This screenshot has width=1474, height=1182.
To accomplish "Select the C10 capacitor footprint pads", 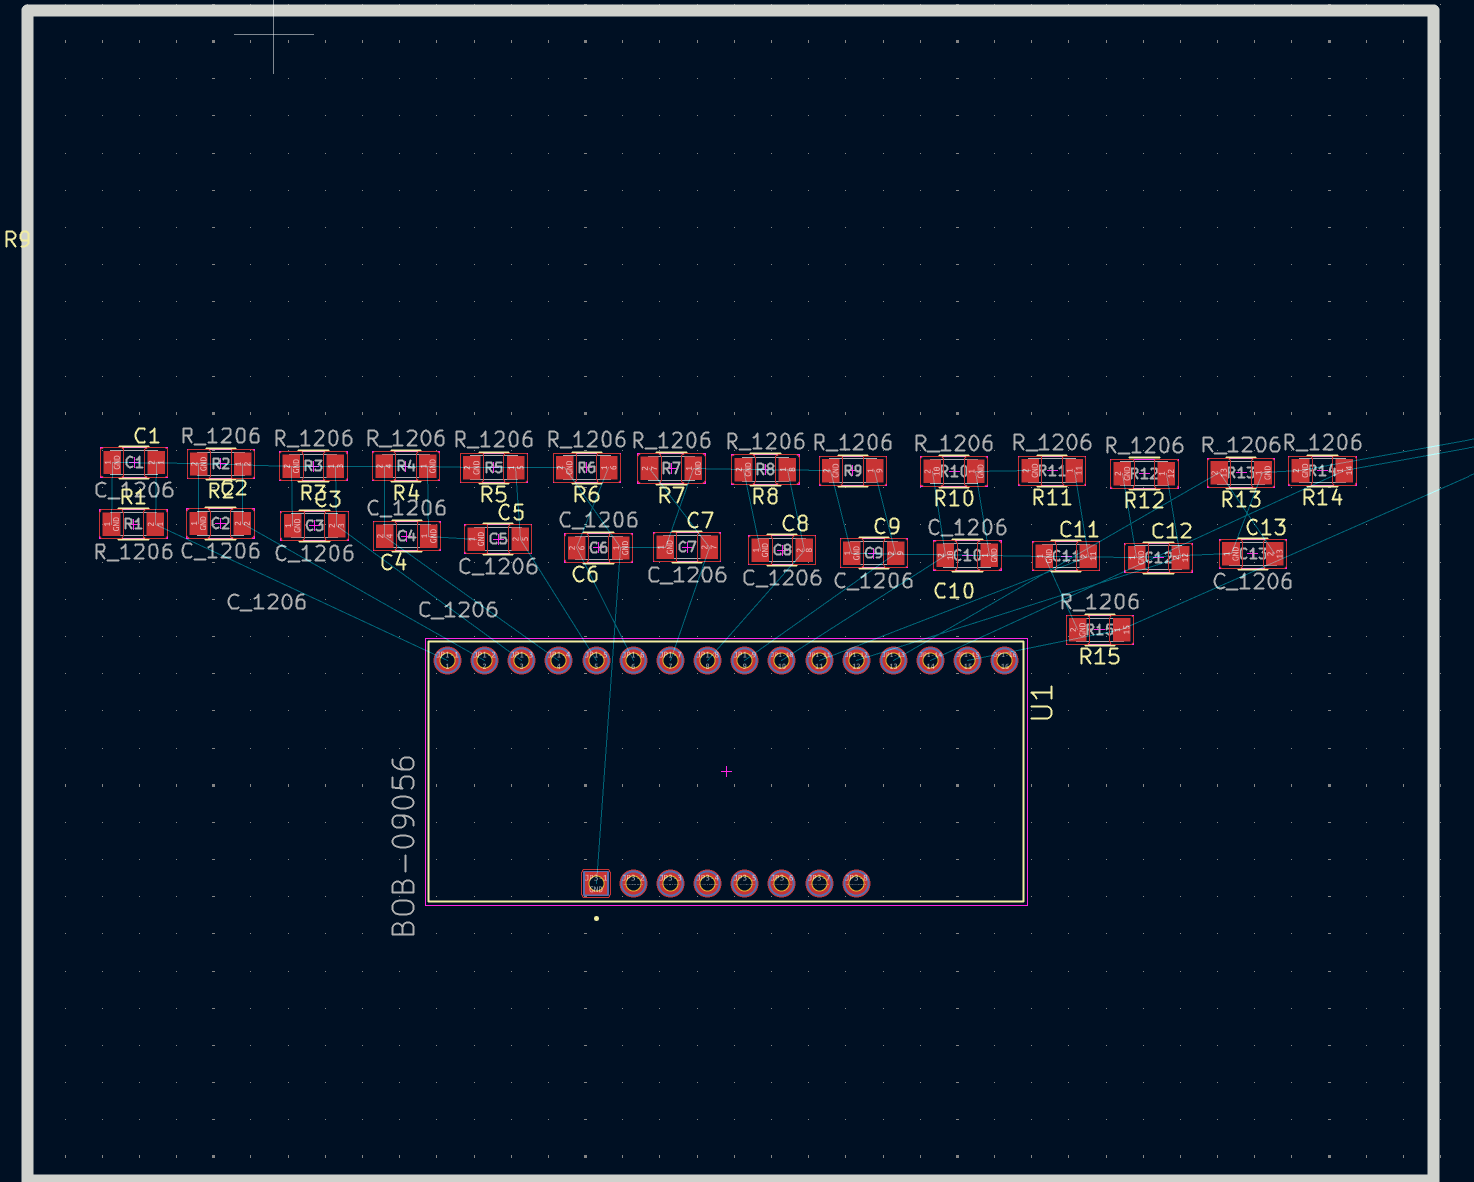I will [967, 555].
